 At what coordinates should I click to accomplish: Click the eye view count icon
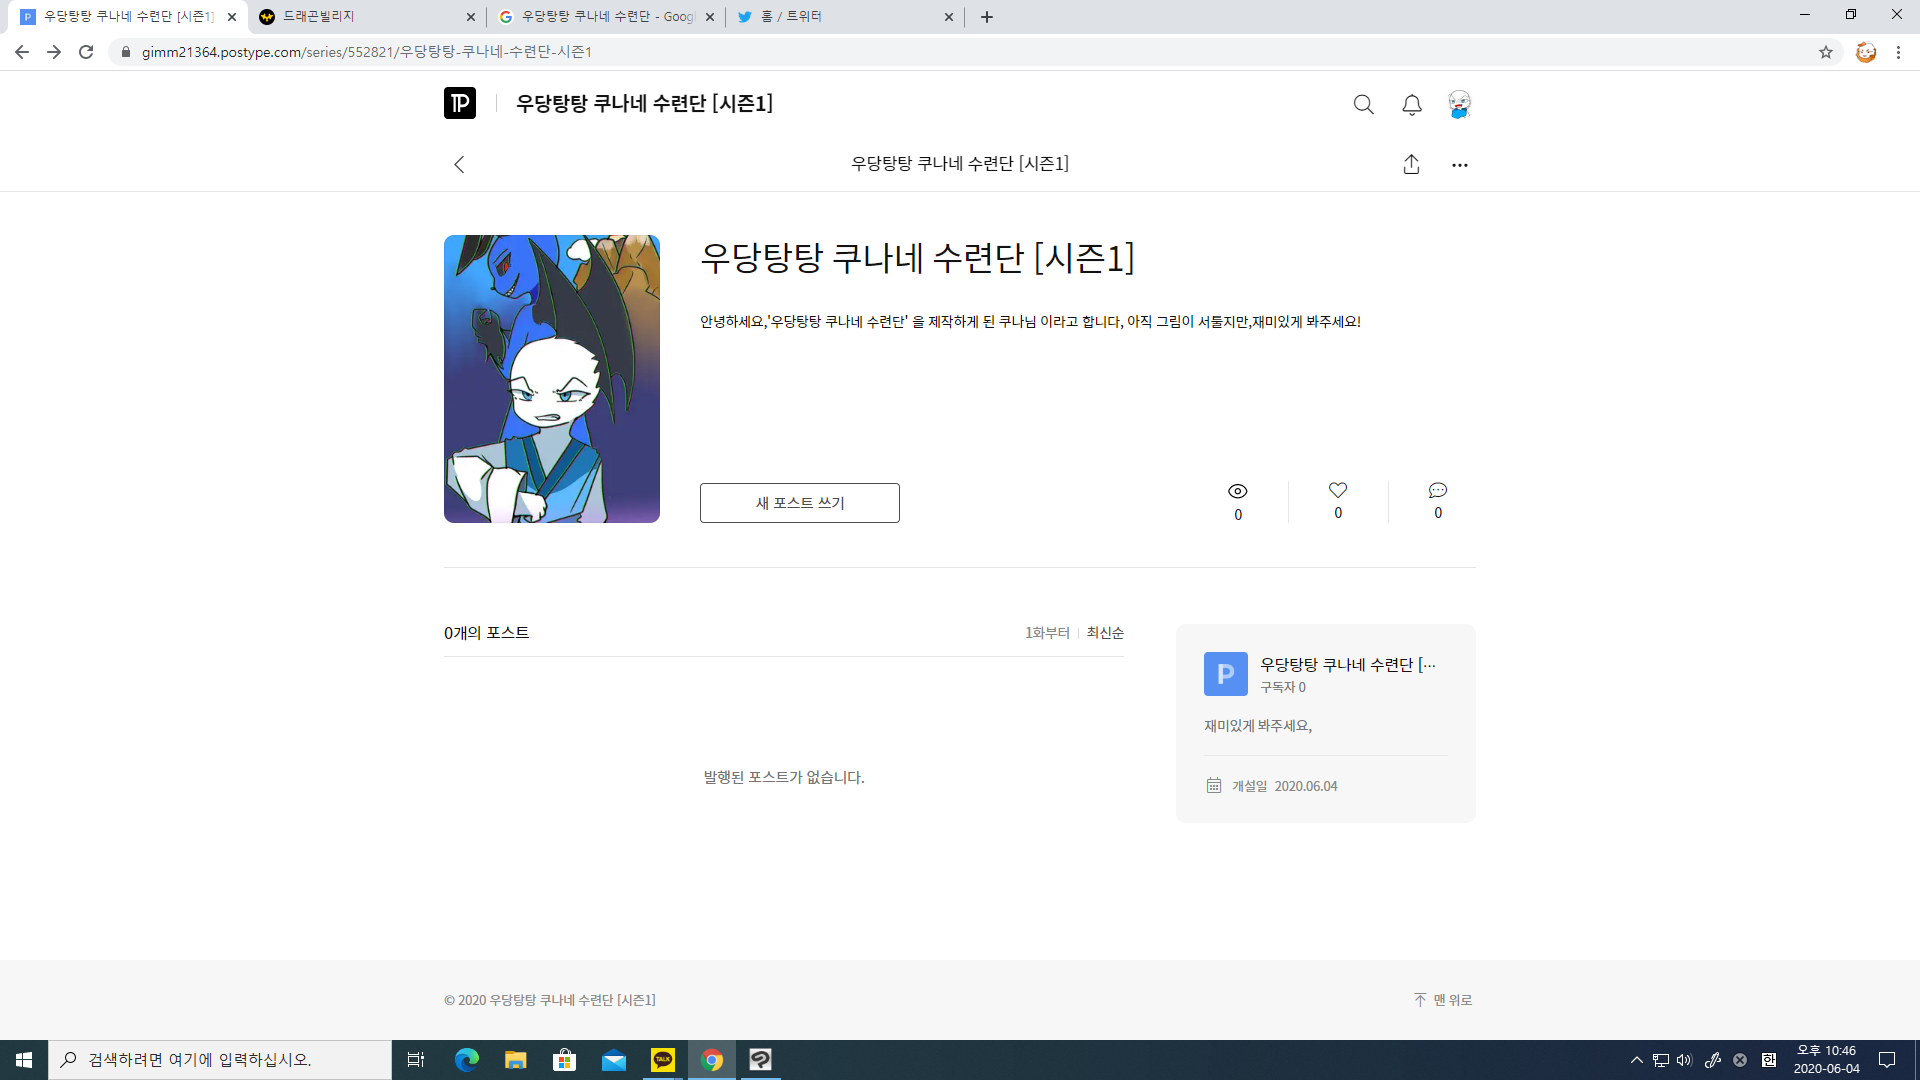click(1238, 491)
